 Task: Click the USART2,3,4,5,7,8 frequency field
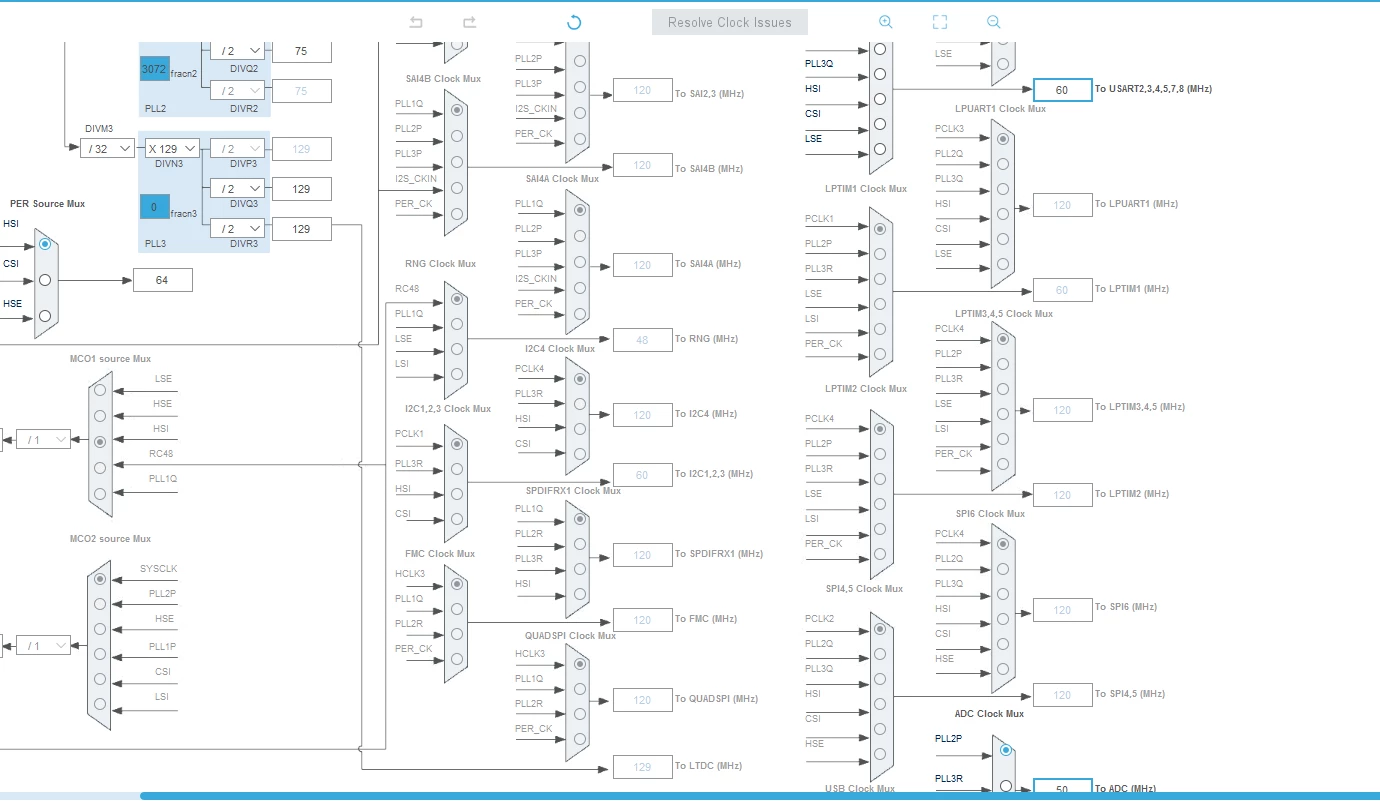point(1062,90)
